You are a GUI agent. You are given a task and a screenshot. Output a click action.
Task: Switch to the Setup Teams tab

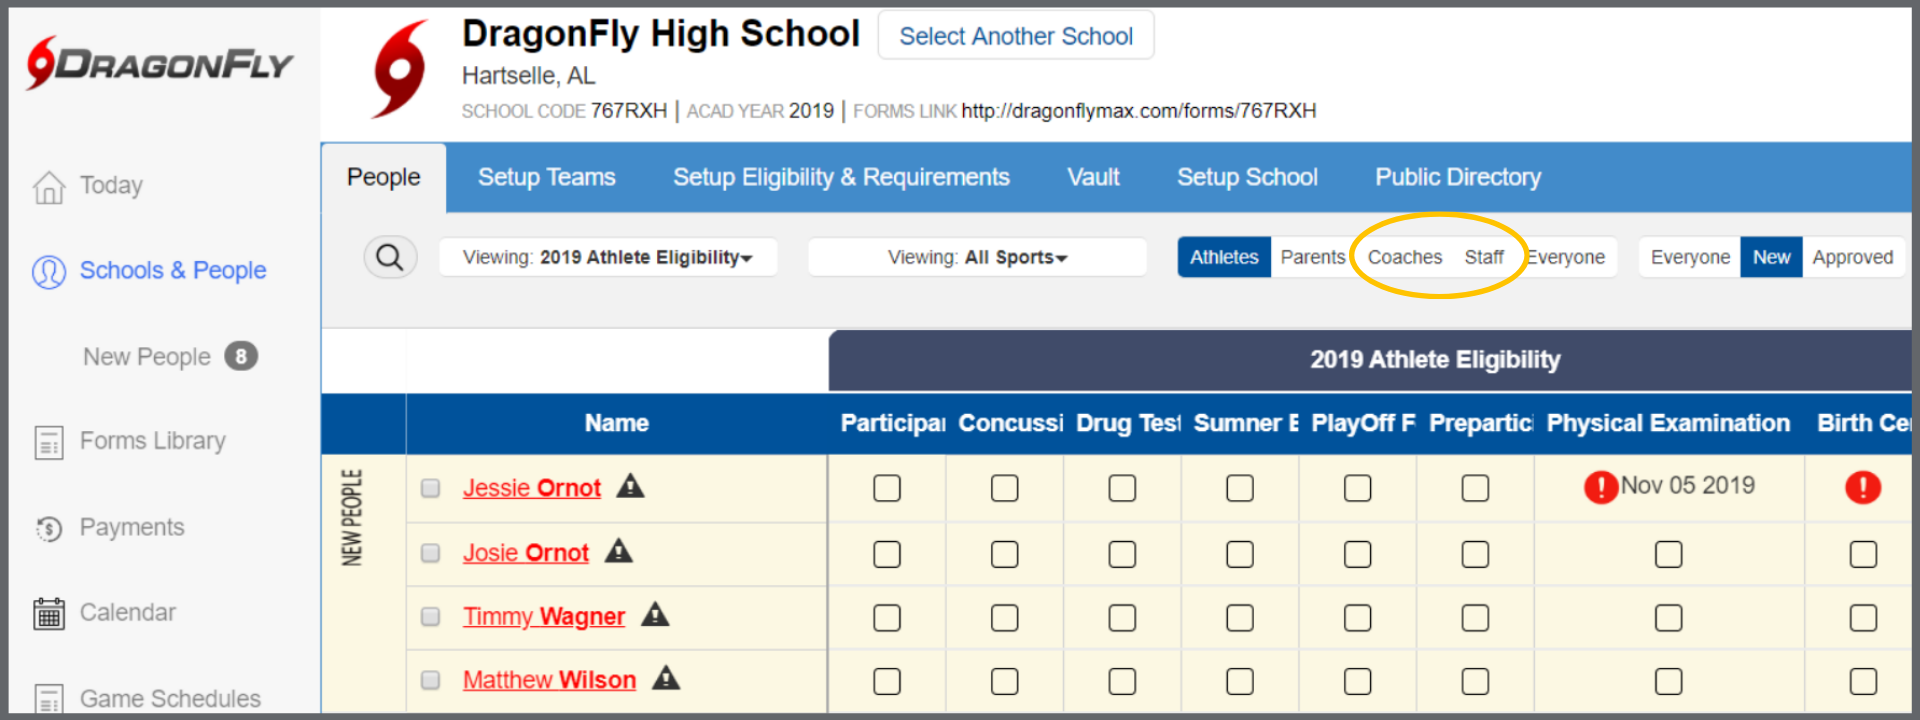coord(546,177)
